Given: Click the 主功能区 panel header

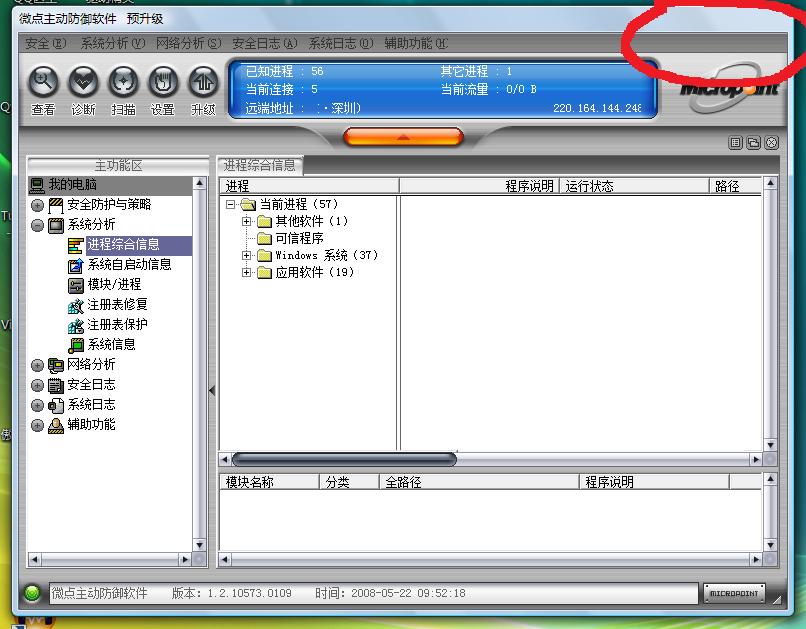Looking at the screenshot, I should 118,165.
